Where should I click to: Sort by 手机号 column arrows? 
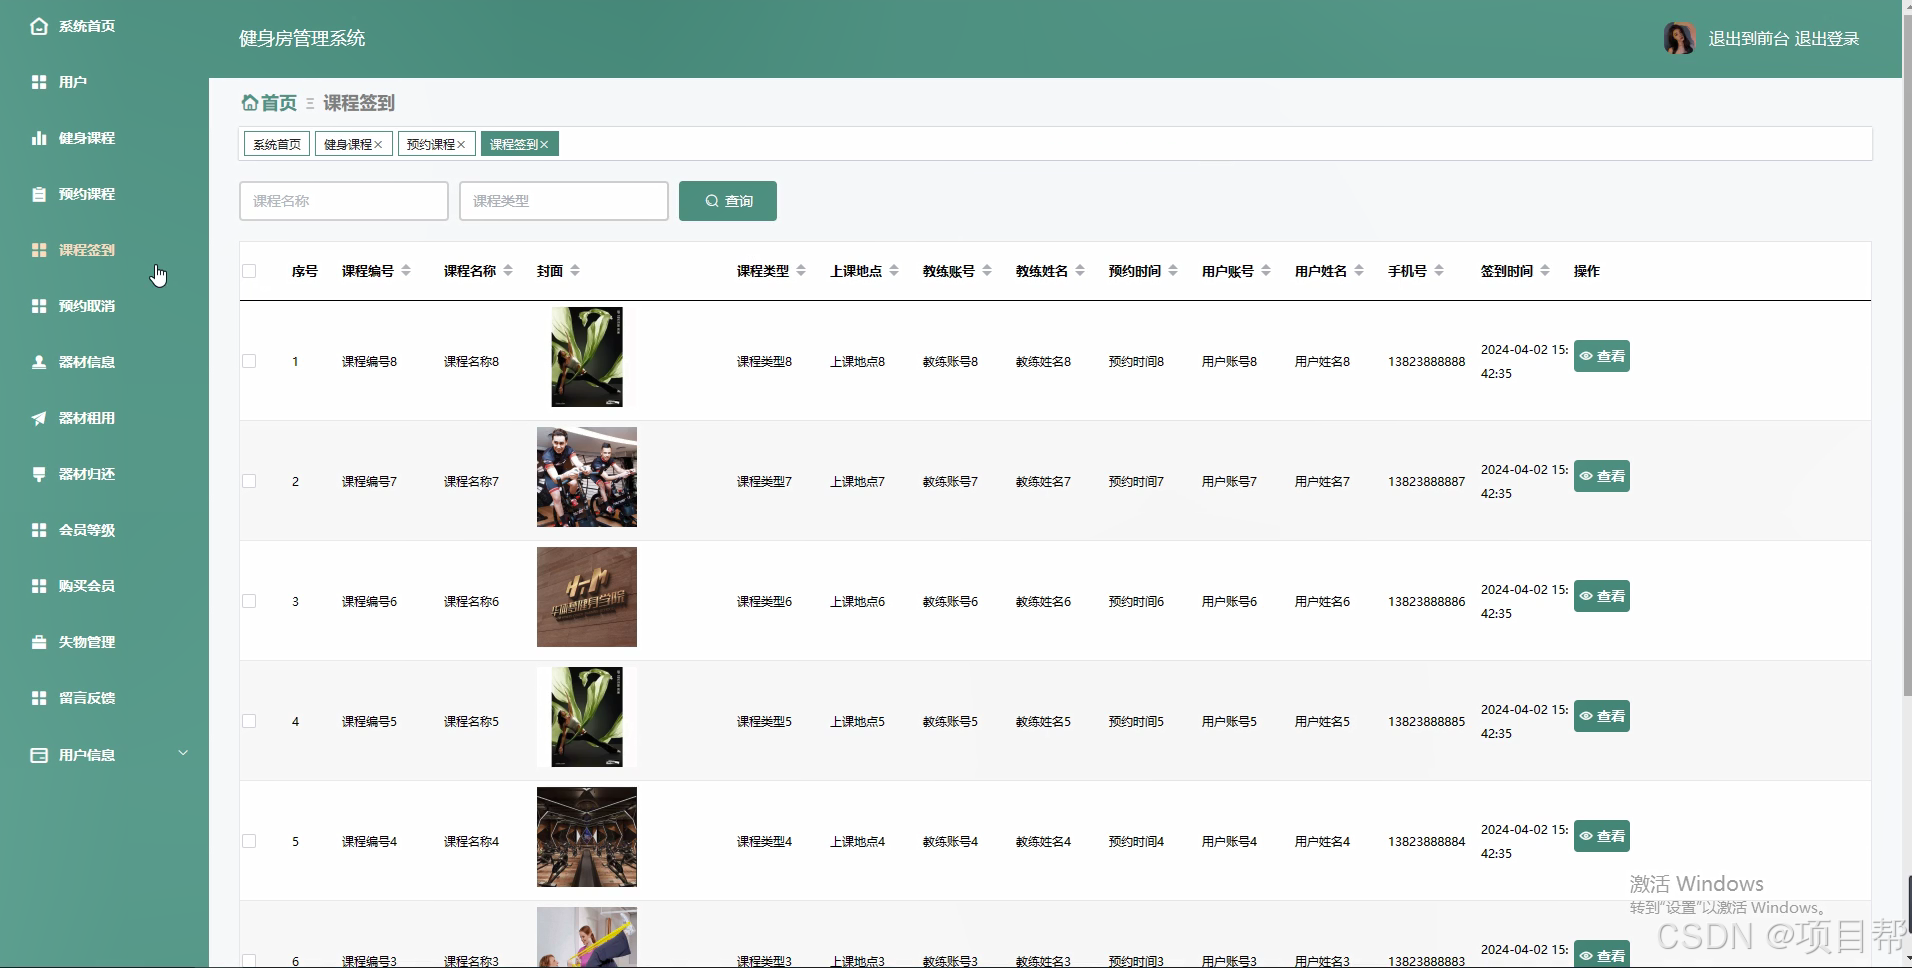click(x=1439, y=271)
